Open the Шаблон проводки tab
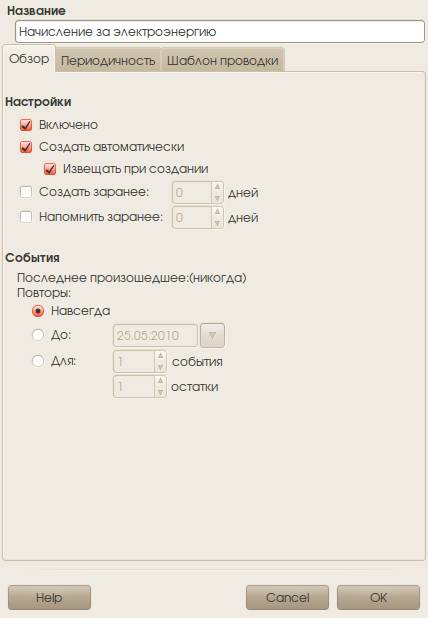The width and height of the screenshot is (428, 618). tap(222, 60)
